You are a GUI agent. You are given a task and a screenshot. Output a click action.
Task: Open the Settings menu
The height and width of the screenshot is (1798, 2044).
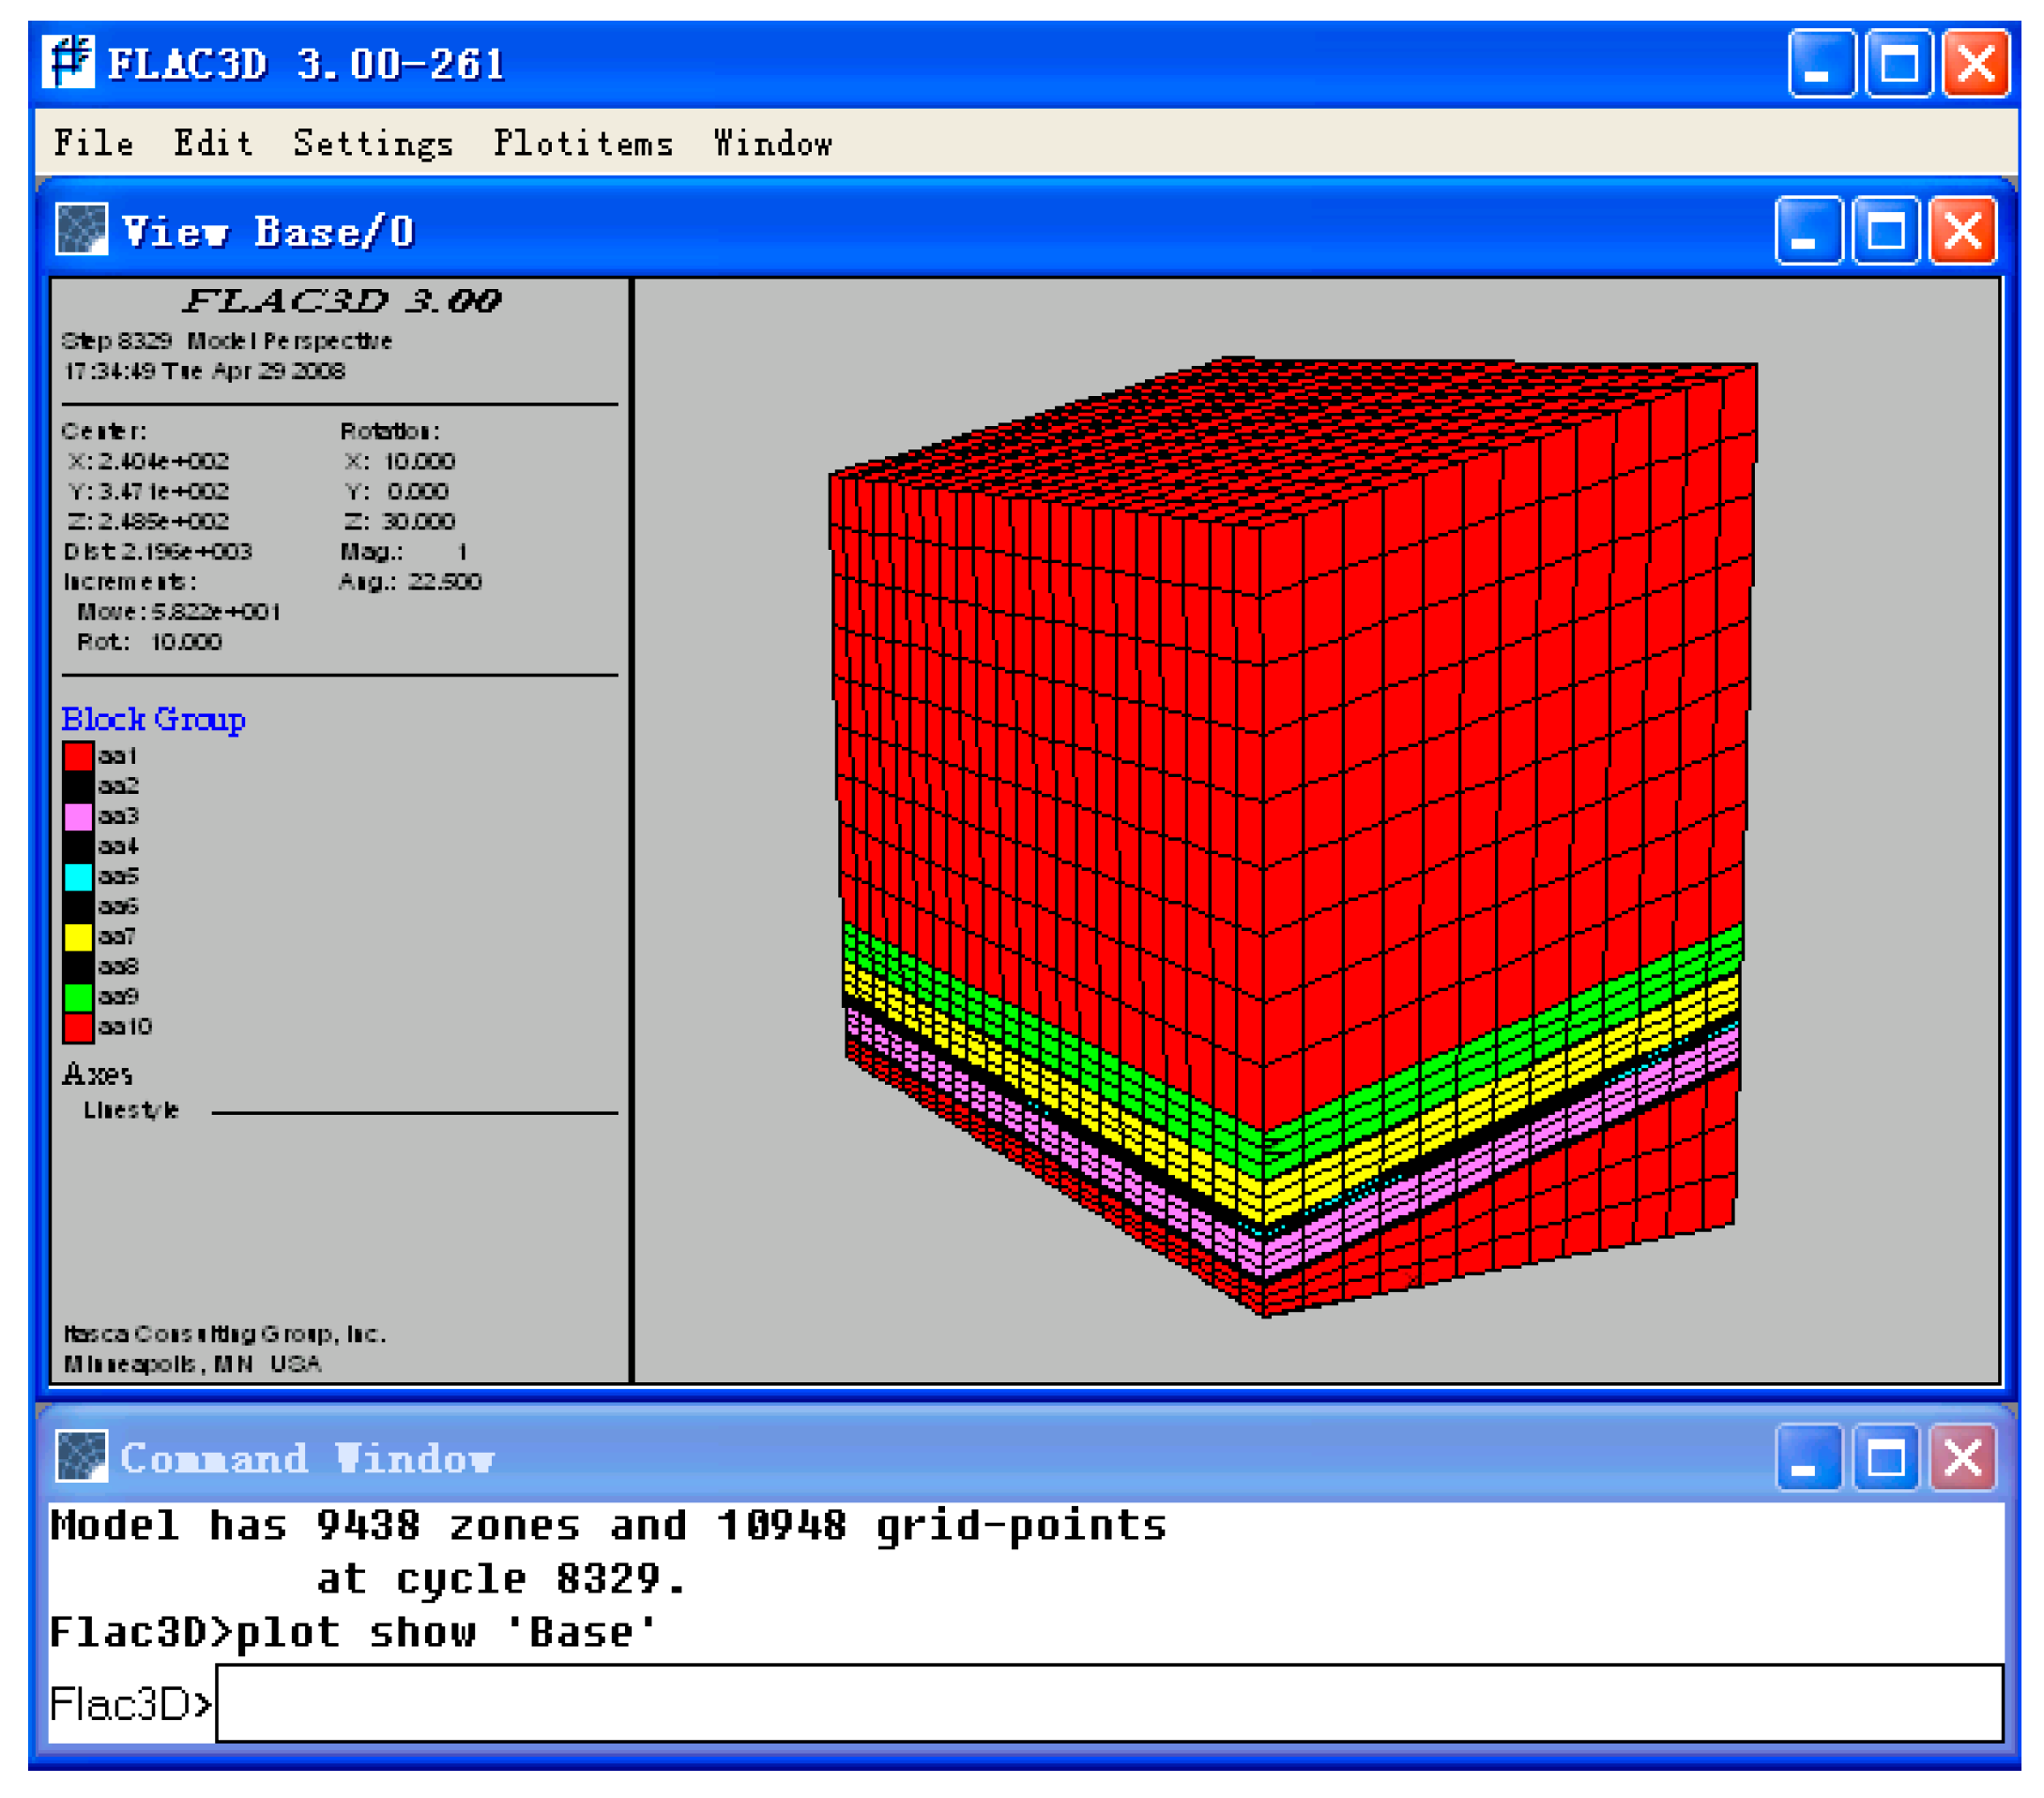coord(373,143)
